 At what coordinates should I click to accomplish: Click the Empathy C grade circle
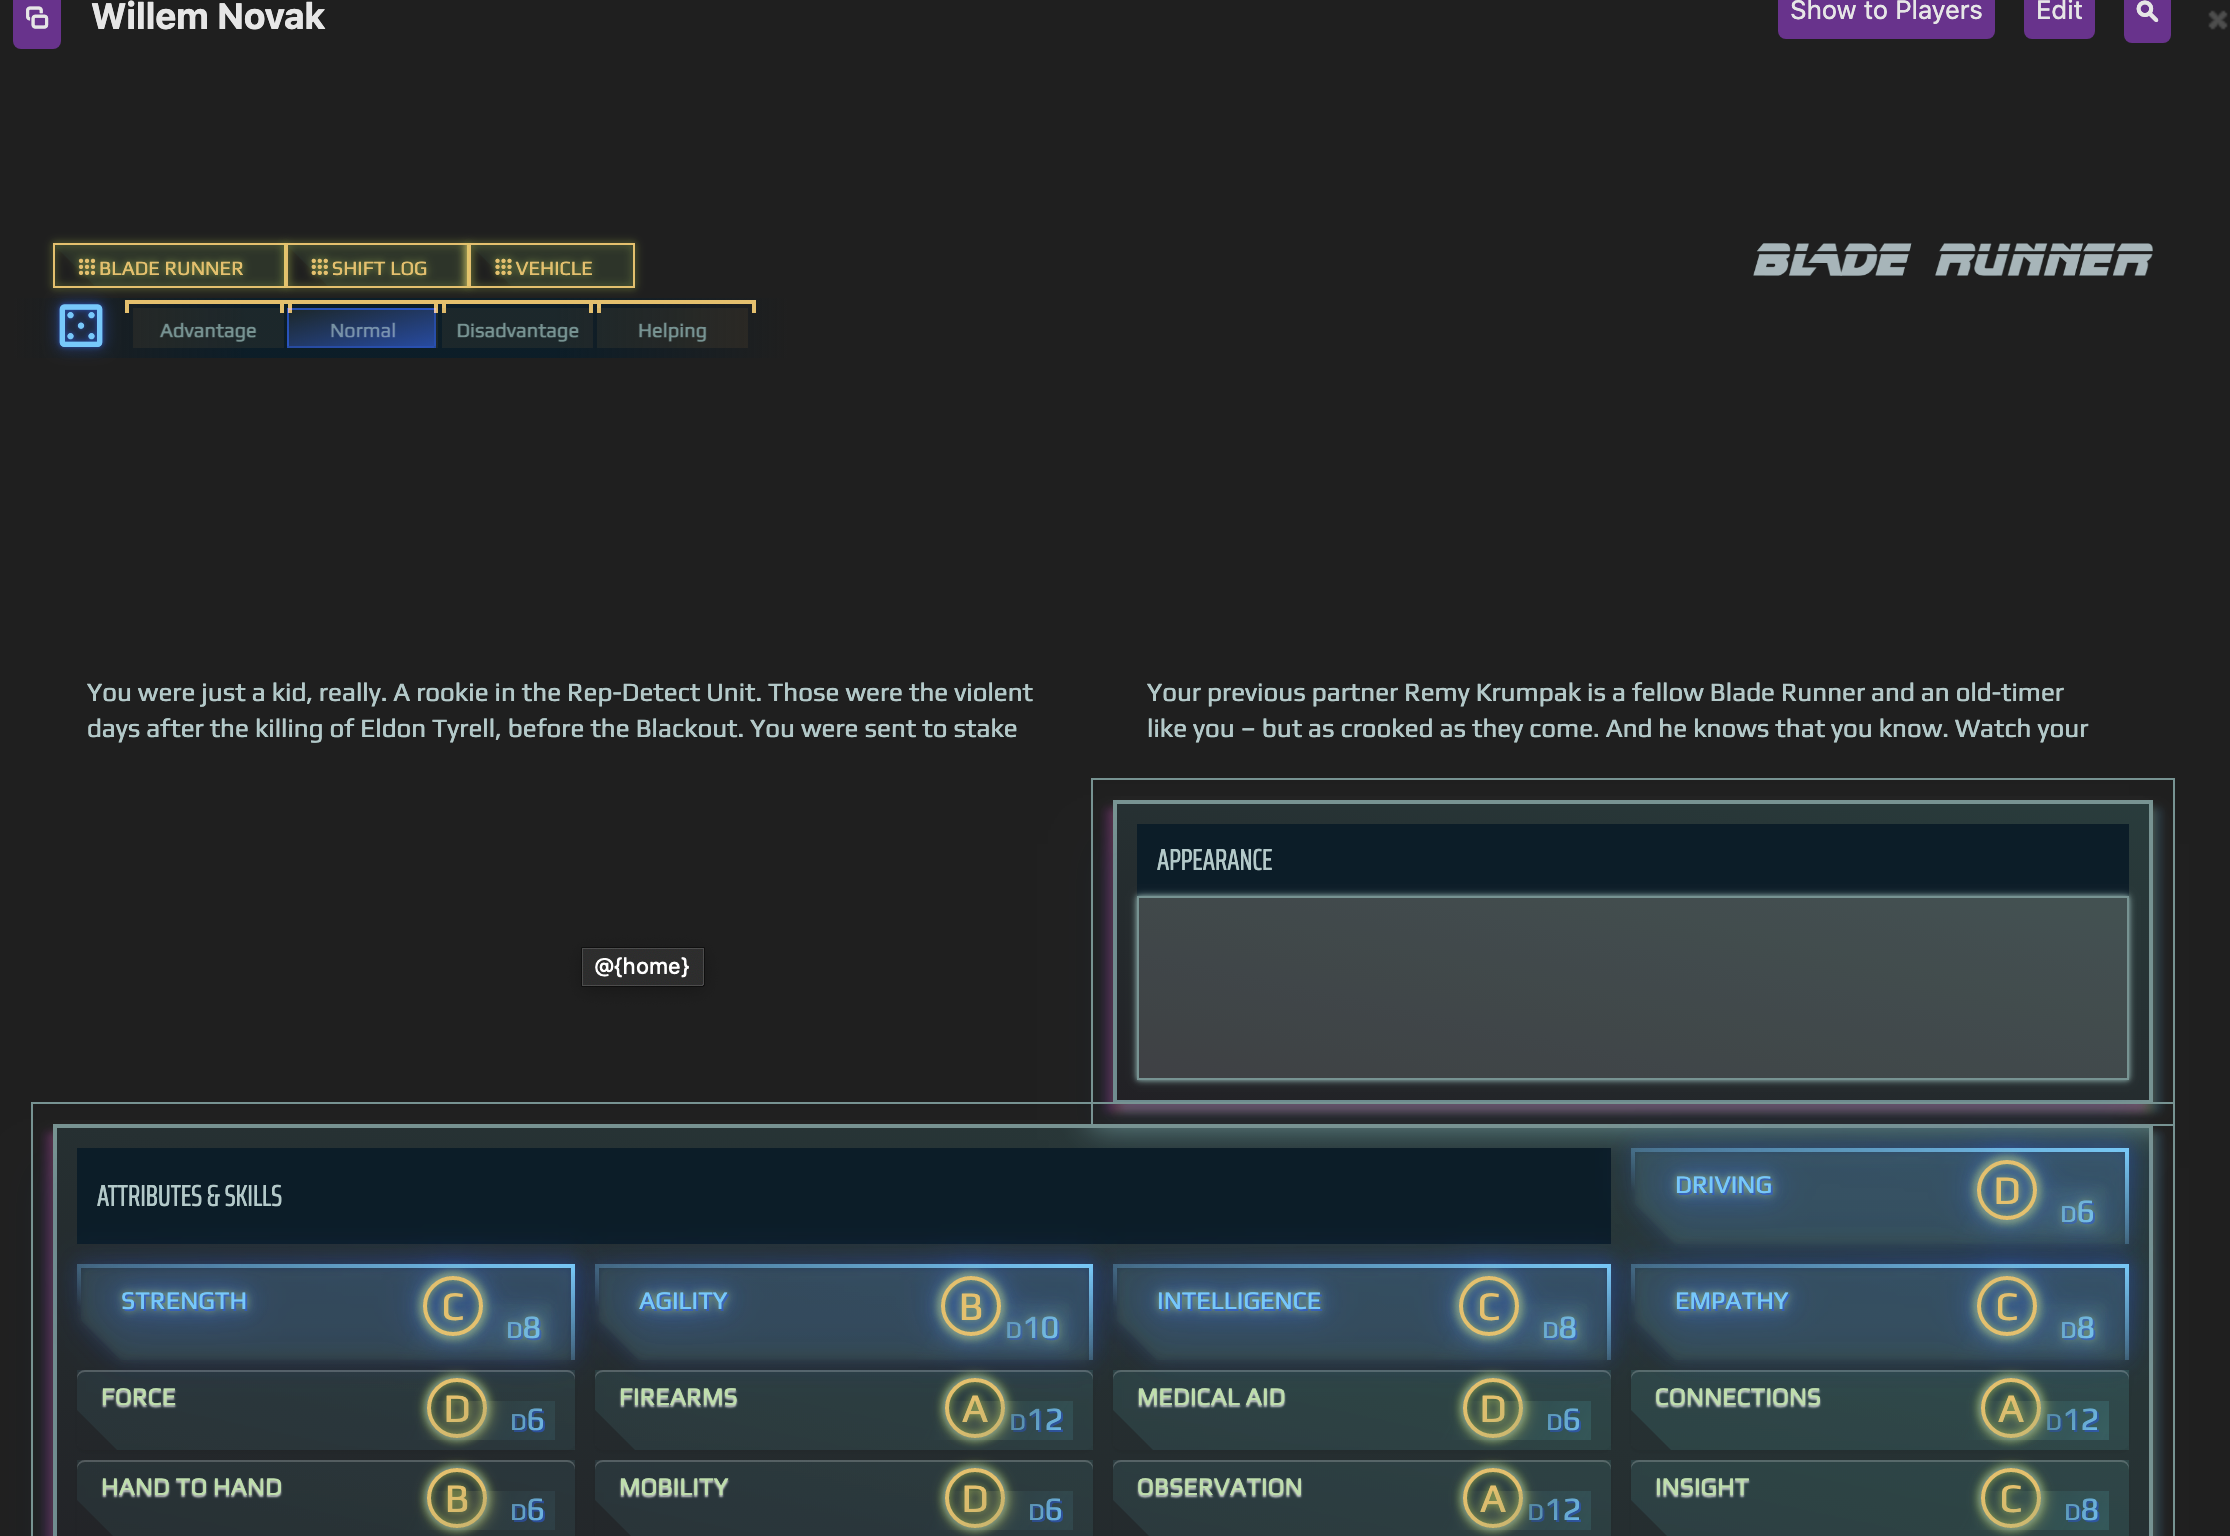pos(2007,1307)
